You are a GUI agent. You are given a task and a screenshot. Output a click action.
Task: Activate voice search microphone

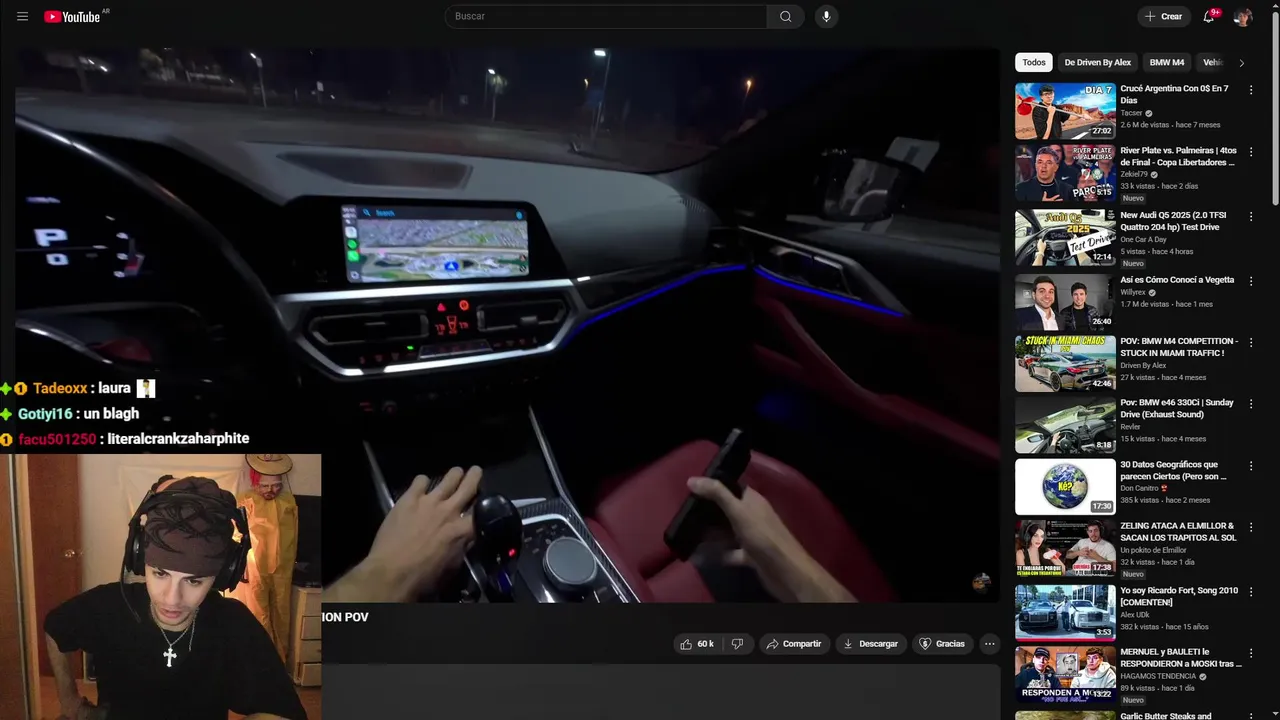[x=825, y=16]
